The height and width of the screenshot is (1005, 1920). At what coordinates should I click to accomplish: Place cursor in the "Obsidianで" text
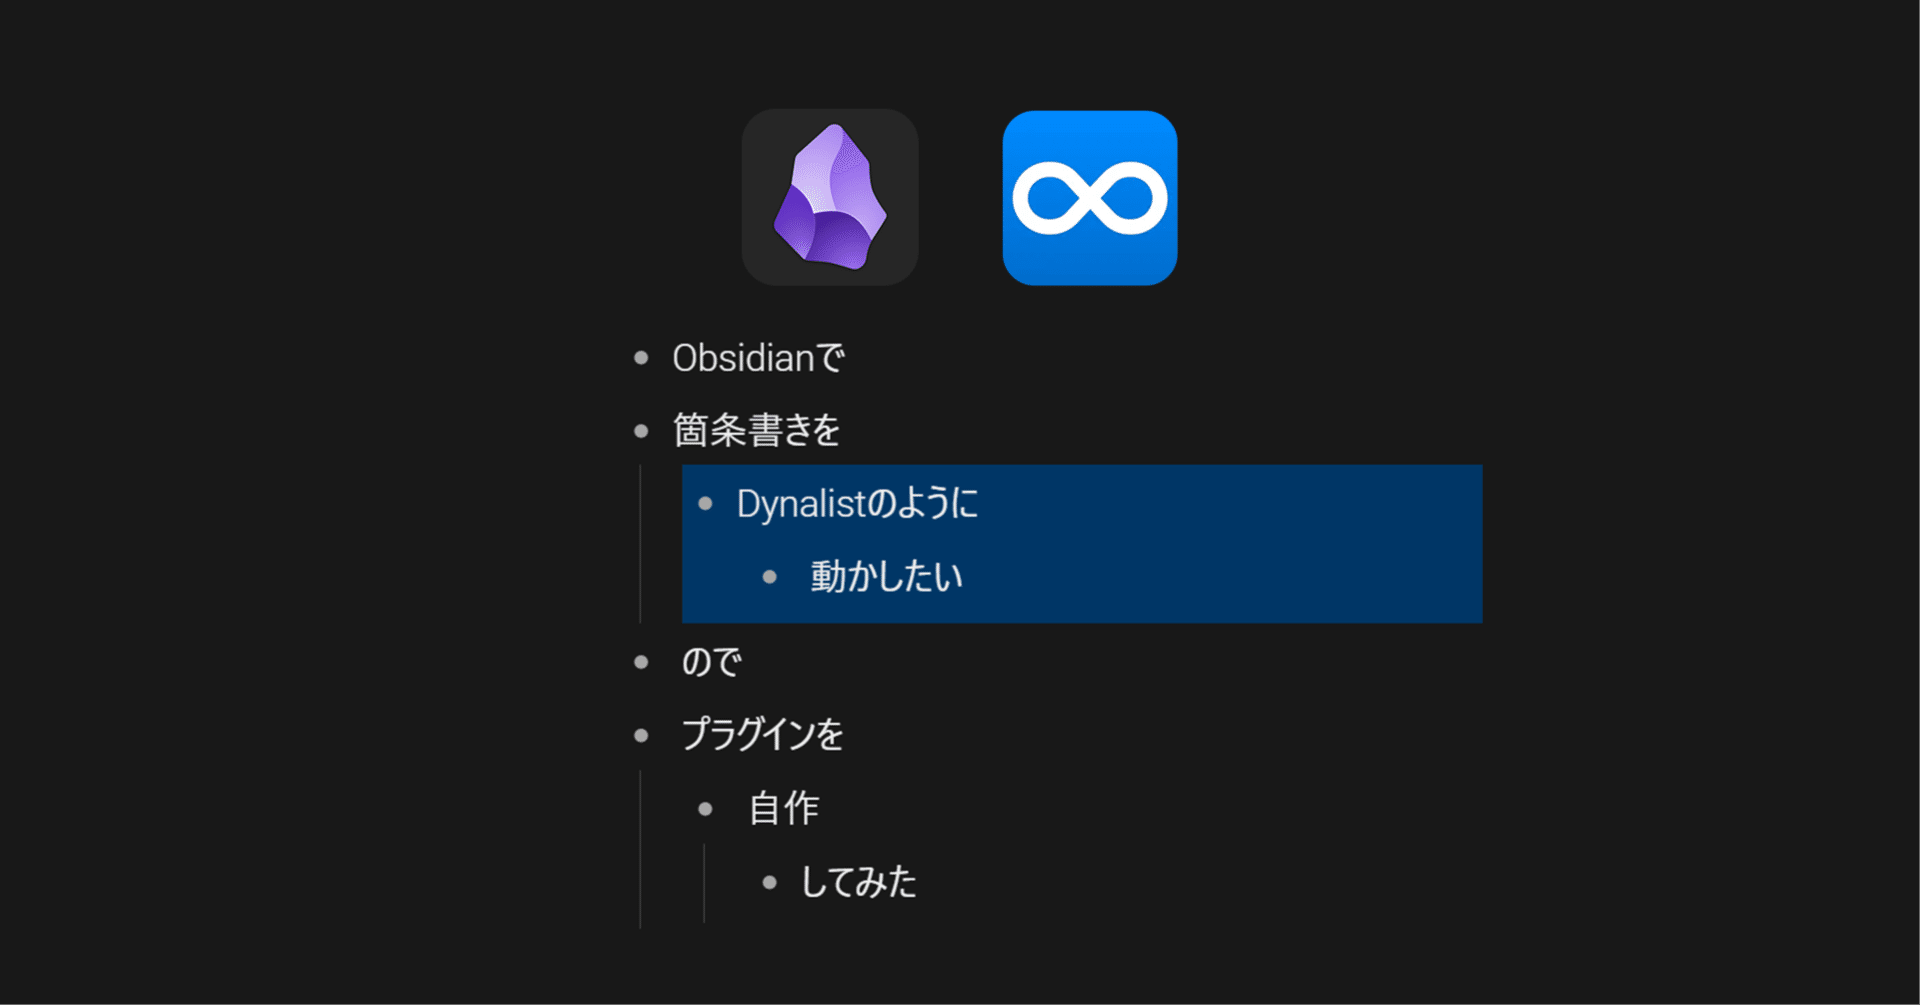(758, 358)
